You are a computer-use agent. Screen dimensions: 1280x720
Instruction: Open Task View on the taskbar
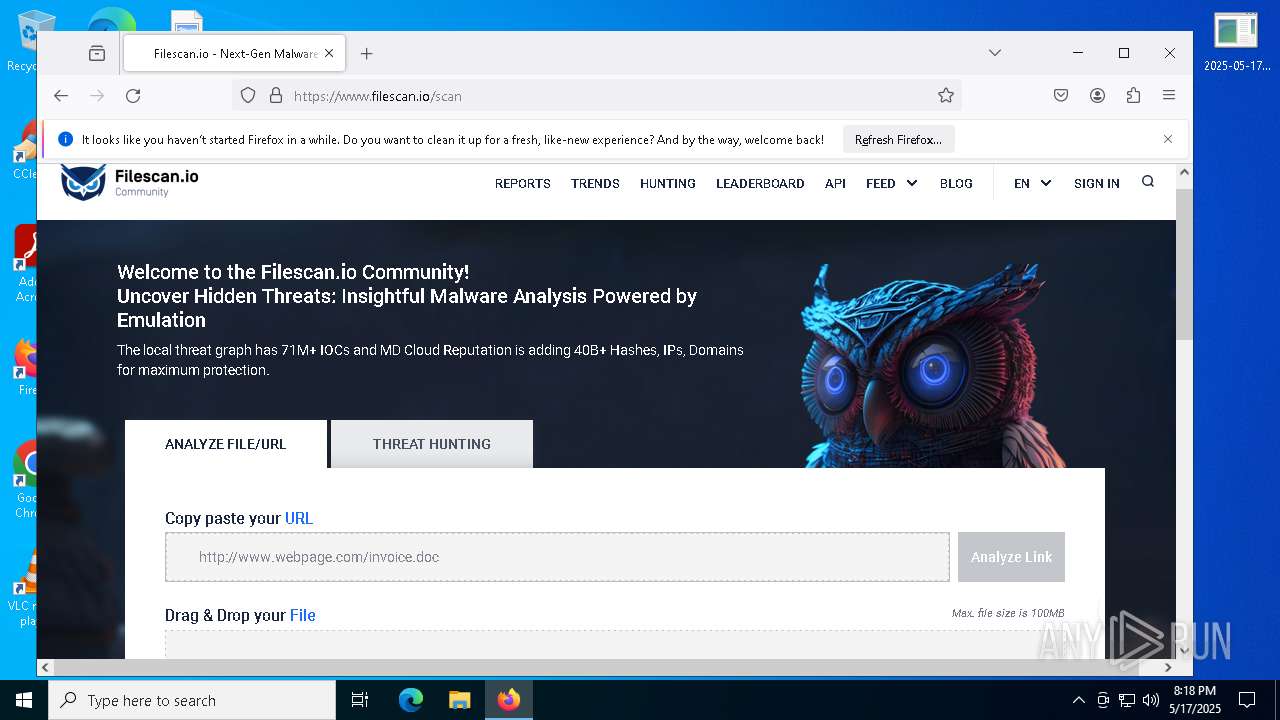pyautogui.click(x=360, y=700)
